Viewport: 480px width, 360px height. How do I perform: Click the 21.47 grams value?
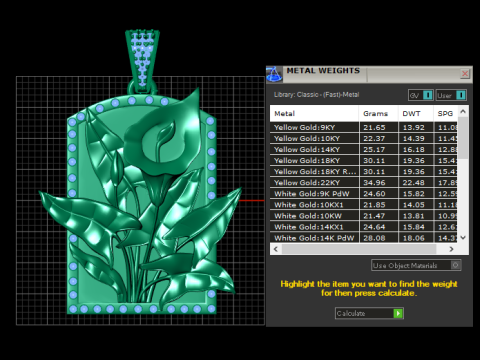[x=374, y=216]
